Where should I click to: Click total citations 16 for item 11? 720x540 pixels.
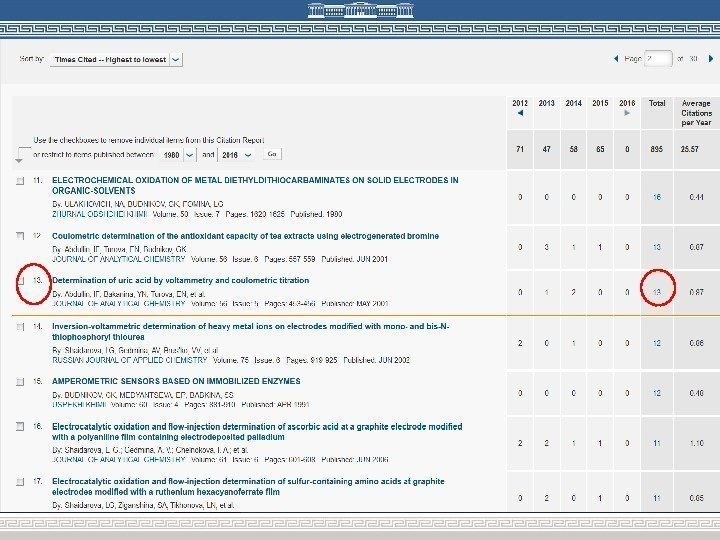[657, 197]
